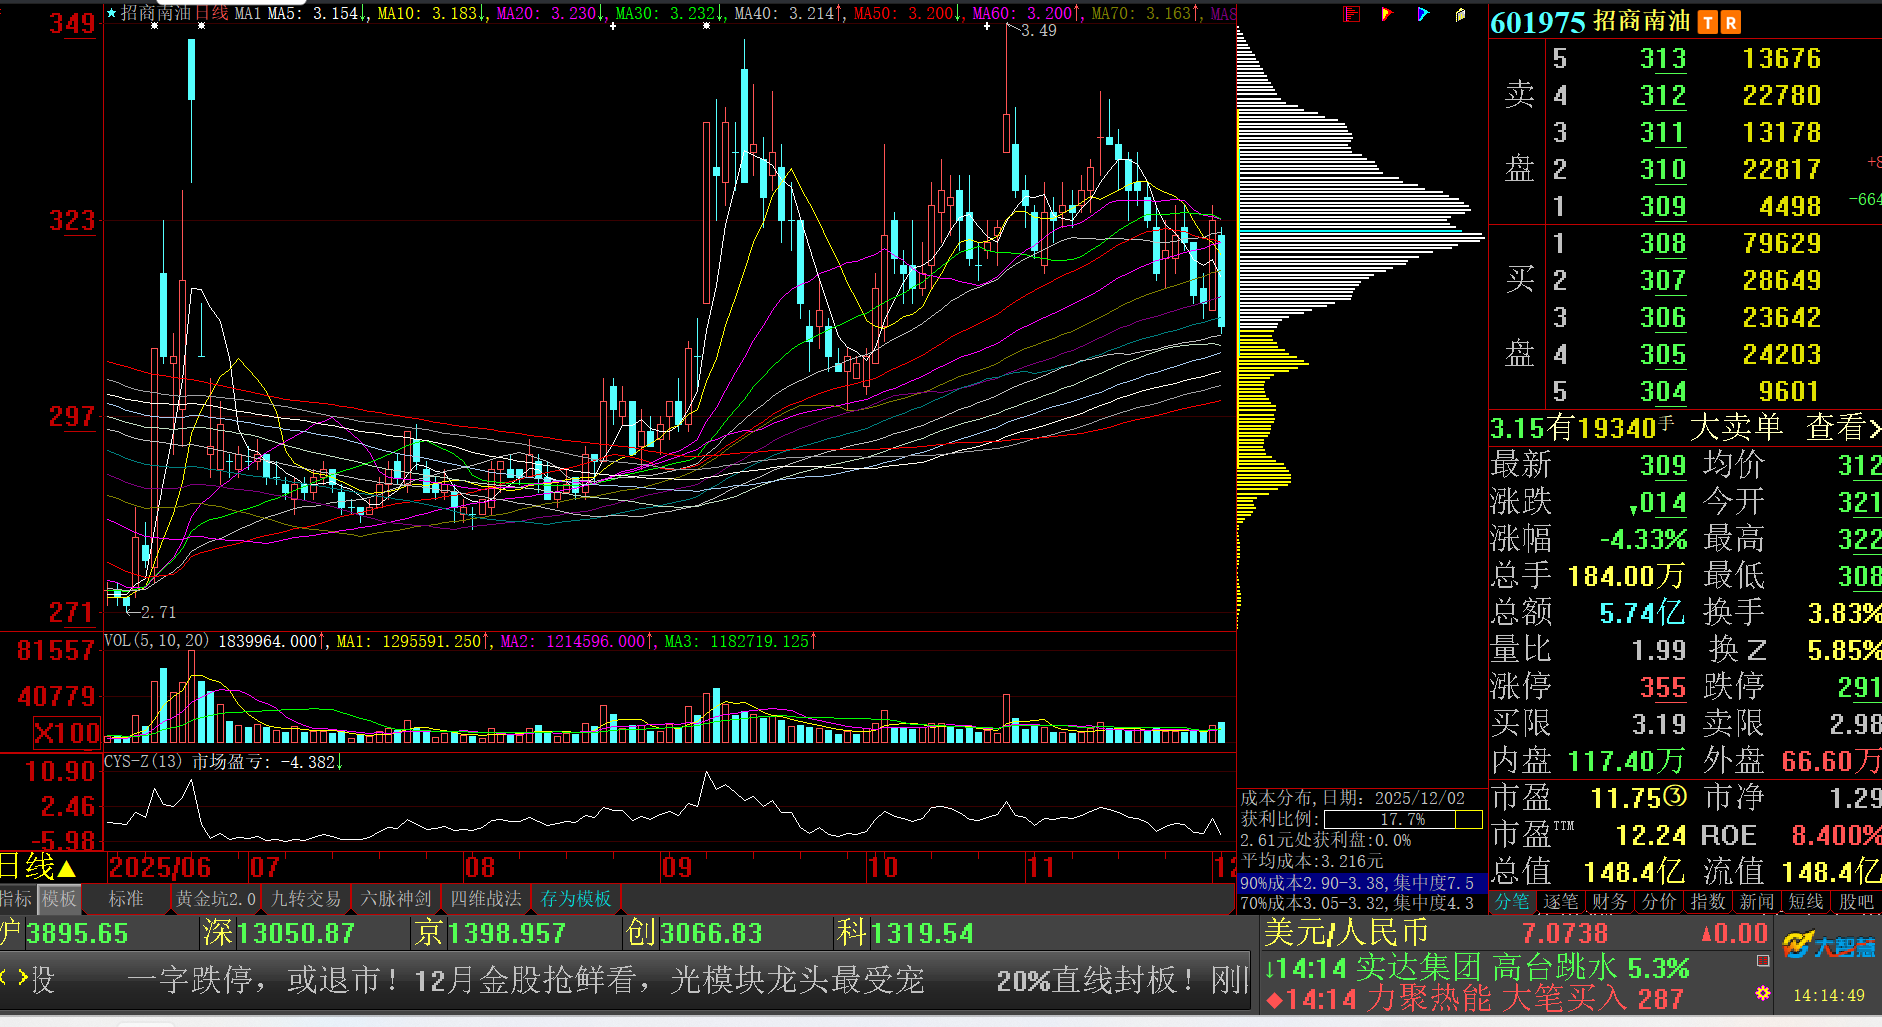The height and width of the screenshot is (1027, 1882).
Task: Click the 美元/人民币 exchange rate row
Action: (1516, 933)
